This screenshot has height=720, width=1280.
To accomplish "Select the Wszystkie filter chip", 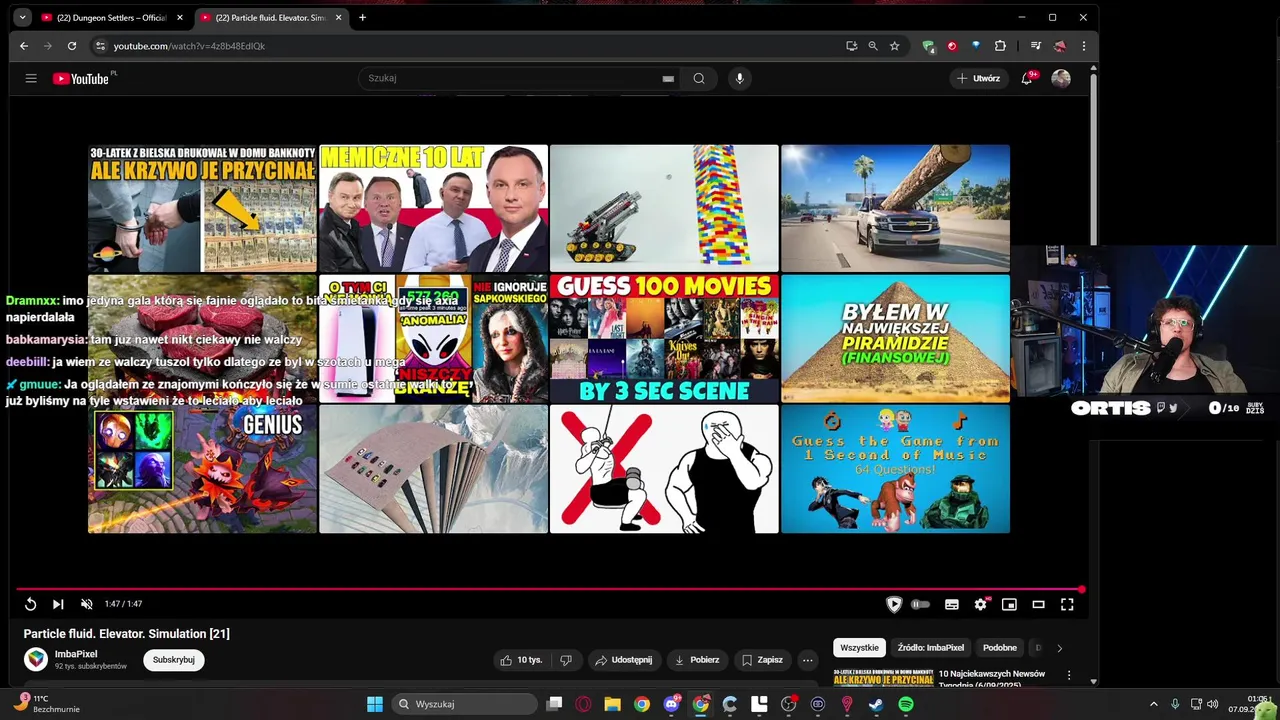I will [x=859, y=648].
